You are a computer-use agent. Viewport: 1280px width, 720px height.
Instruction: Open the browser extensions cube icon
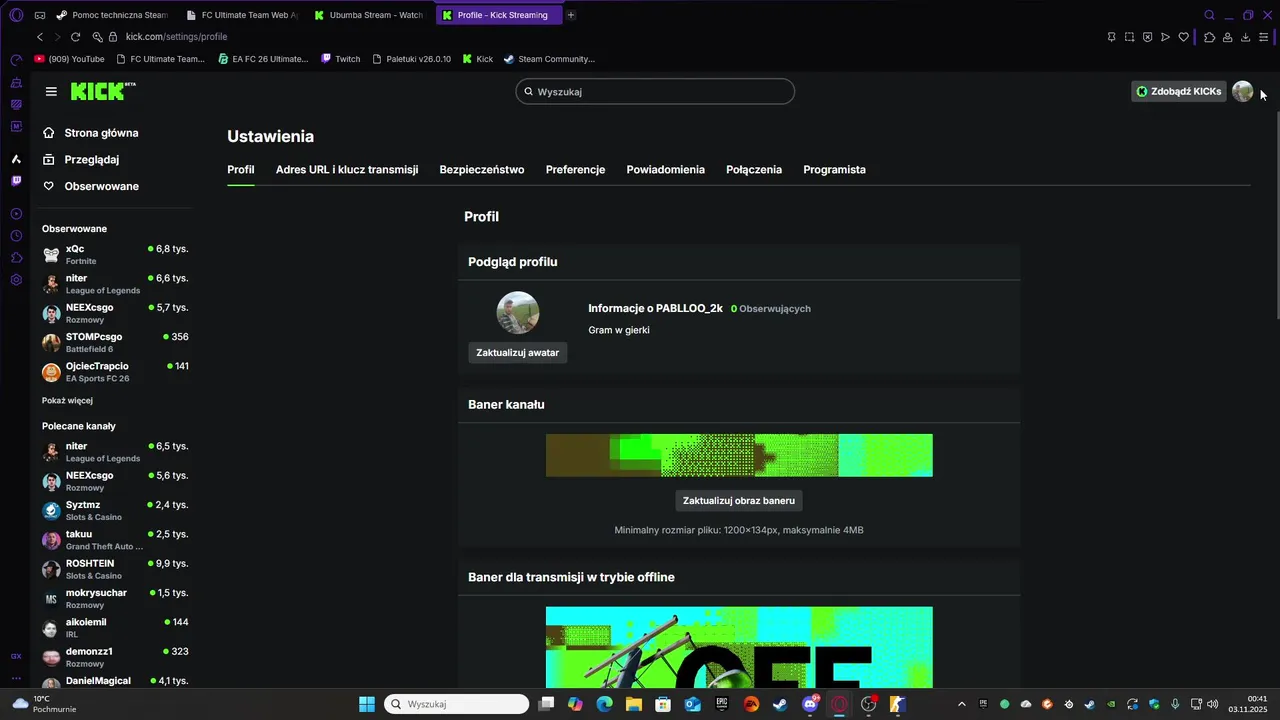(x=1209, y=37)
